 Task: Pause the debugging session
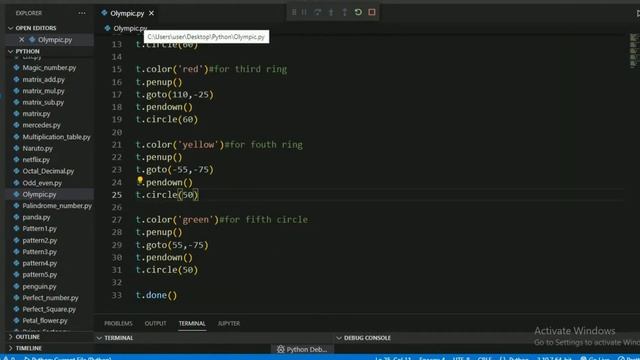304,12
